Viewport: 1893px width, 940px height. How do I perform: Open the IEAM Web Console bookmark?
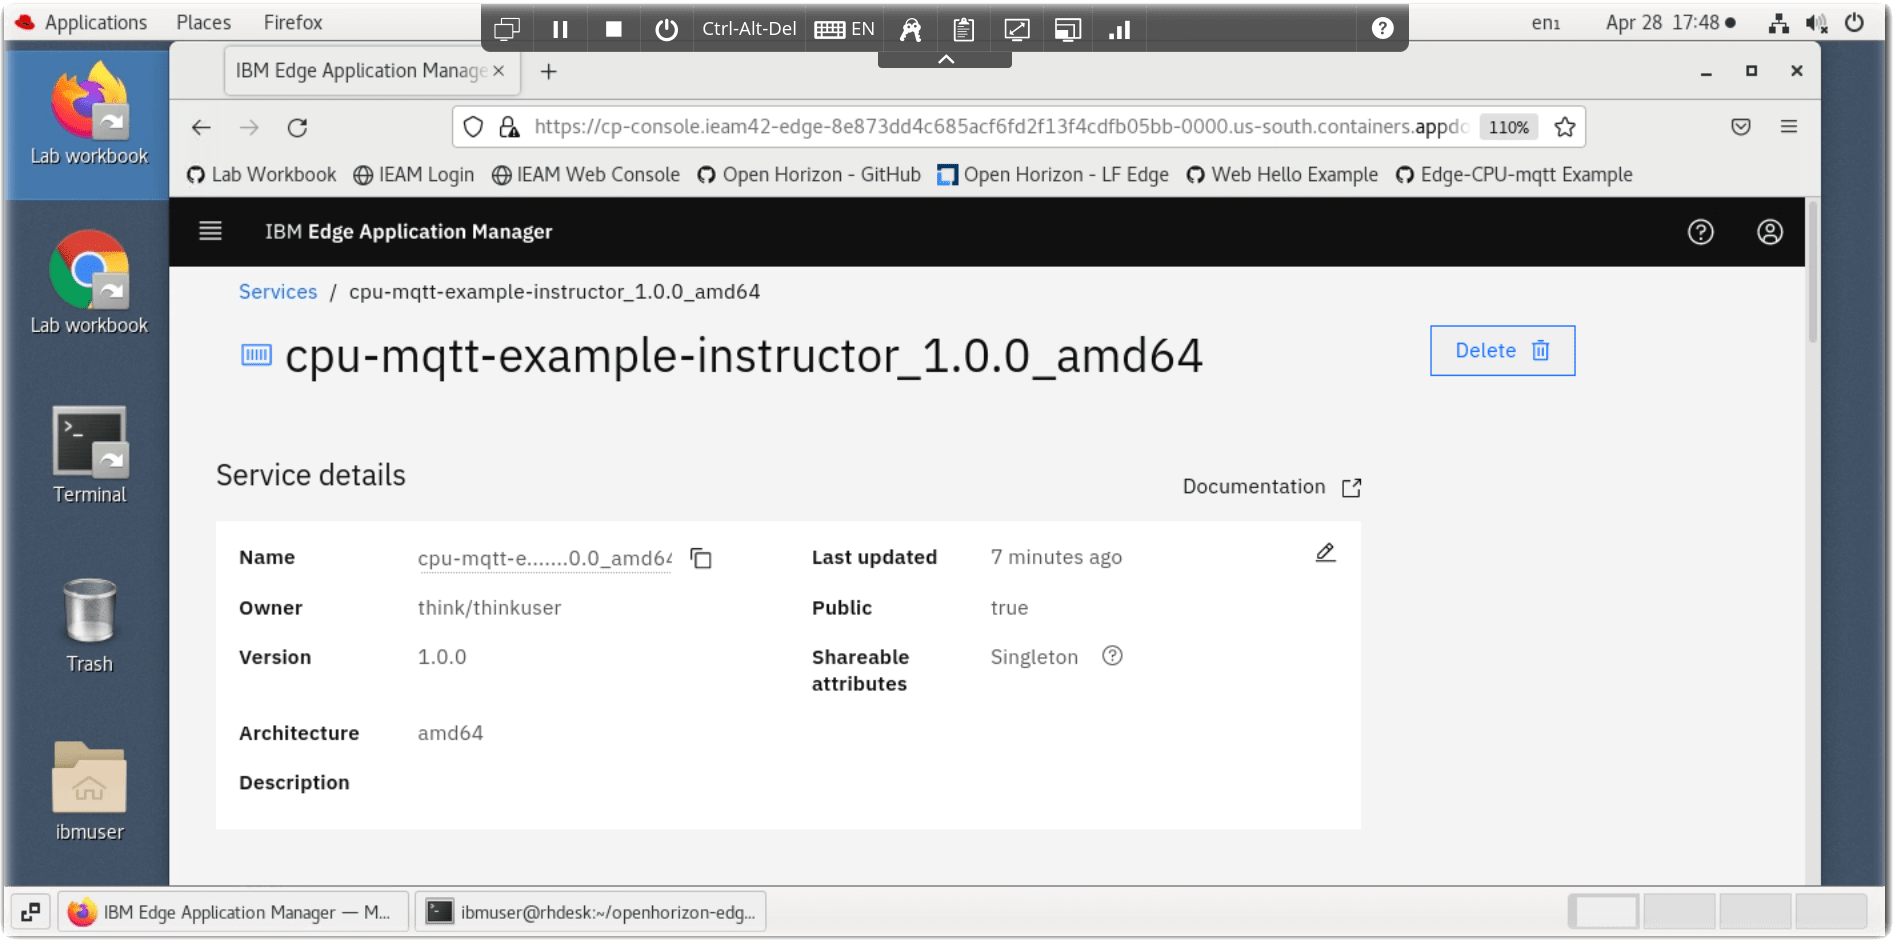coord(586,175)
